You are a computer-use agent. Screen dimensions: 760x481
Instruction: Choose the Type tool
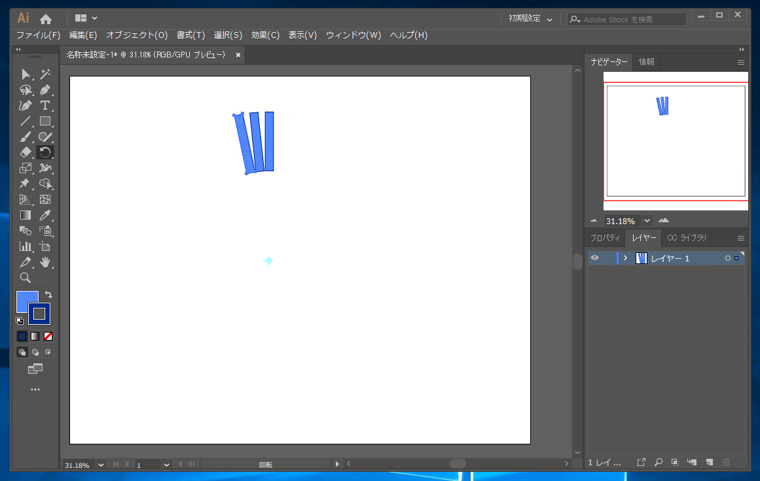click(x=45, y=106)
